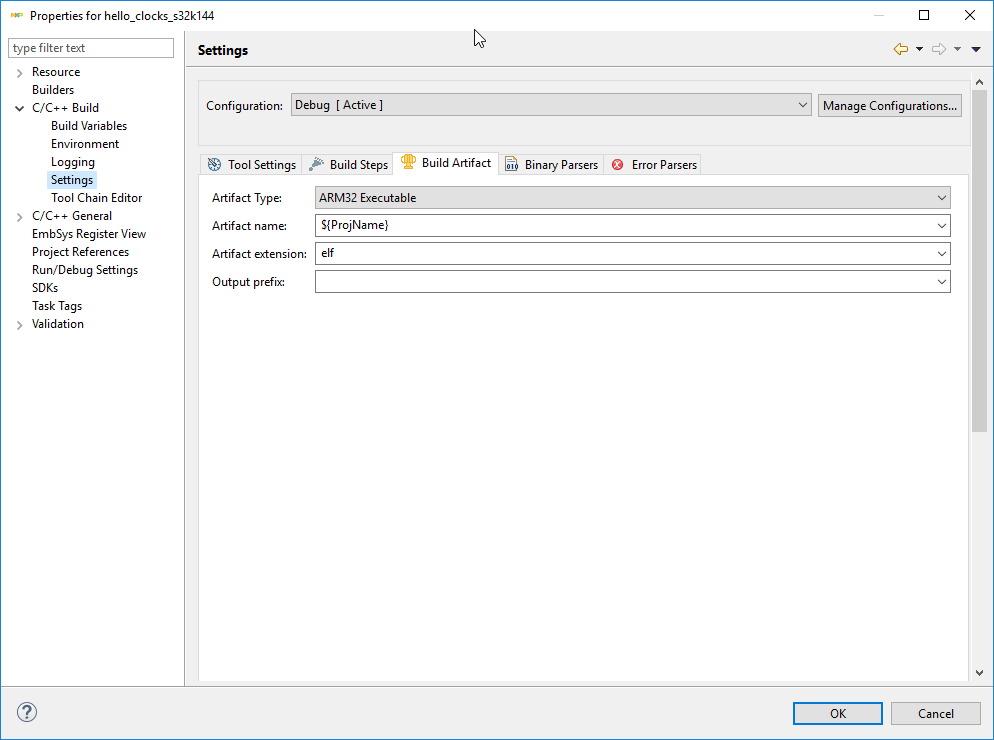This screenshot has height=740, width=994.
Task: Click the vertical scrollbar thumb
Action: (979, 261)
